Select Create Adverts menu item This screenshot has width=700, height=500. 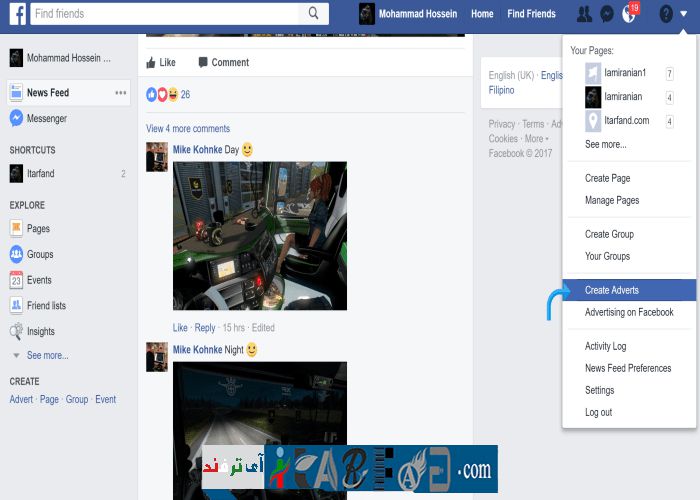pyautogui.click(x=612, y=290)
